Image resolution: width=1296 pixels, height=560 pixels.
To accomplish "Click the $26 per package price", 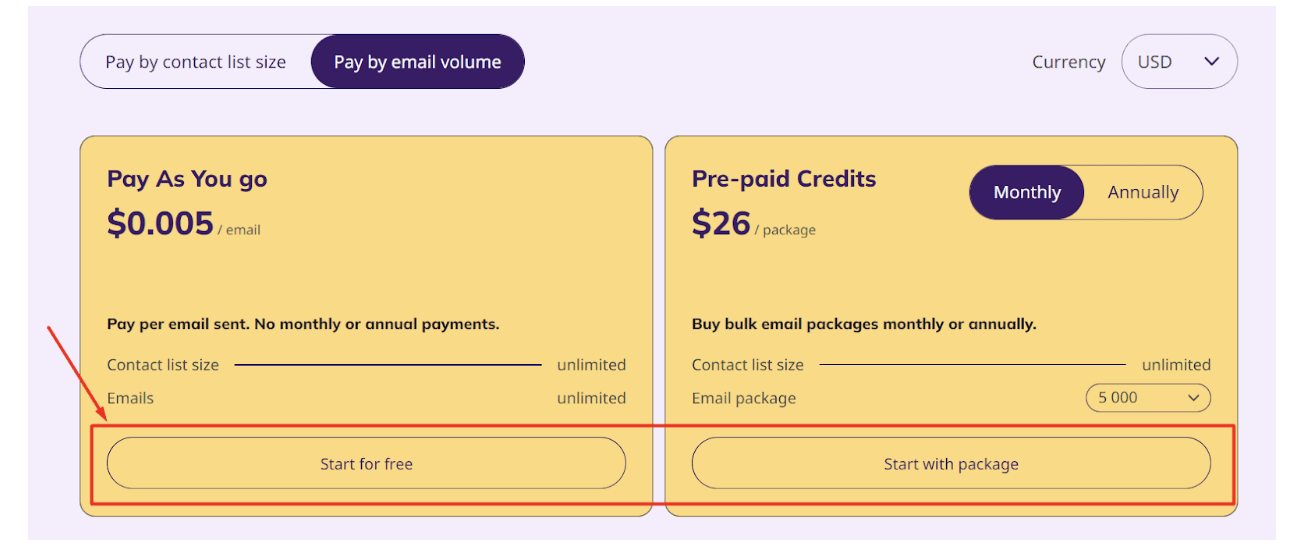I will point(721,223).
